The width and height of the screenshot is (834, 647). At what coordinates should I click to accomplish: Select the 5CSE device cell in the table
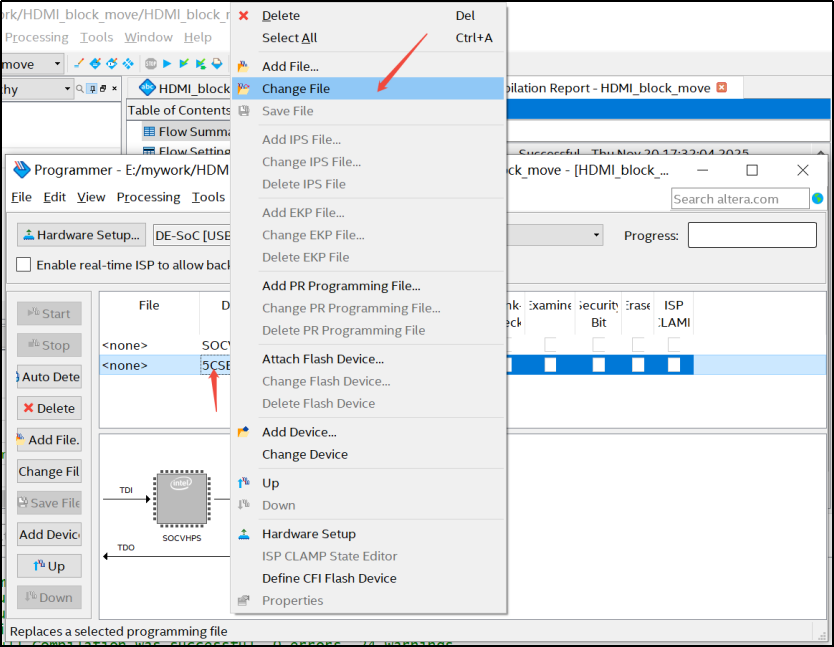[x=215, y=366]
